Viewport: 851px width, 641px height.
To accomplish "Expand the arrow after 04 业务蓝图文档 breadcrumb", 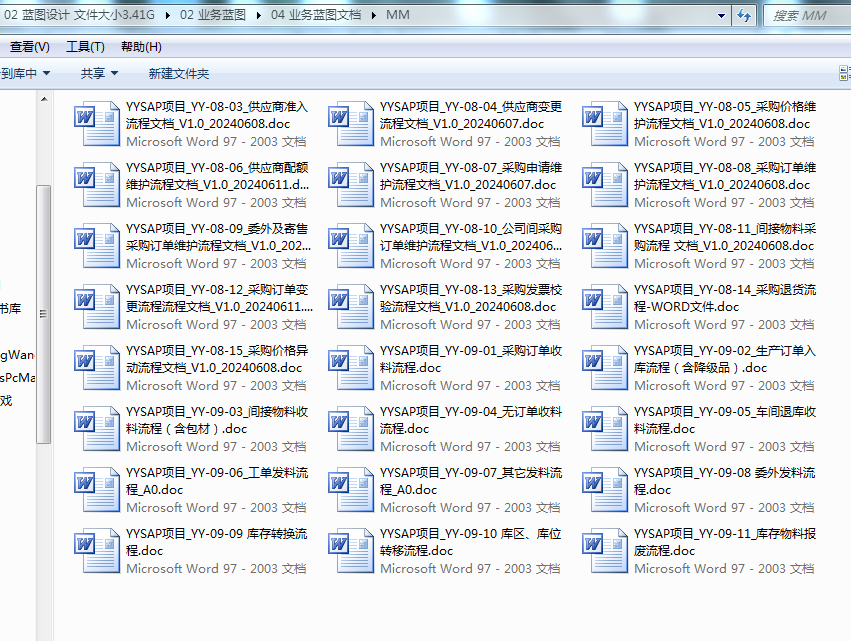I will click(x=375, y=15).
